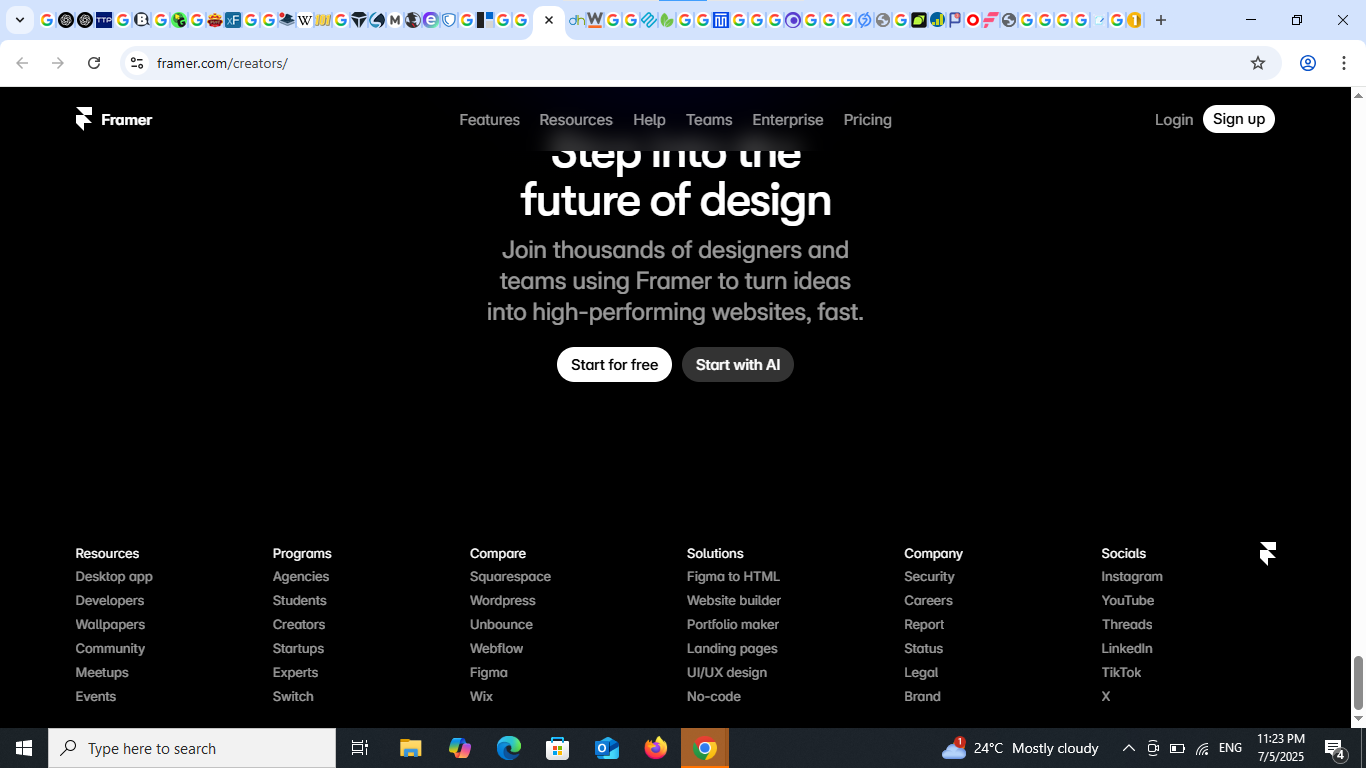The height and width of the screenshot is (768, 1366).
Task: Click the Chrome icon on the taskbar
Action: [705, 748]
